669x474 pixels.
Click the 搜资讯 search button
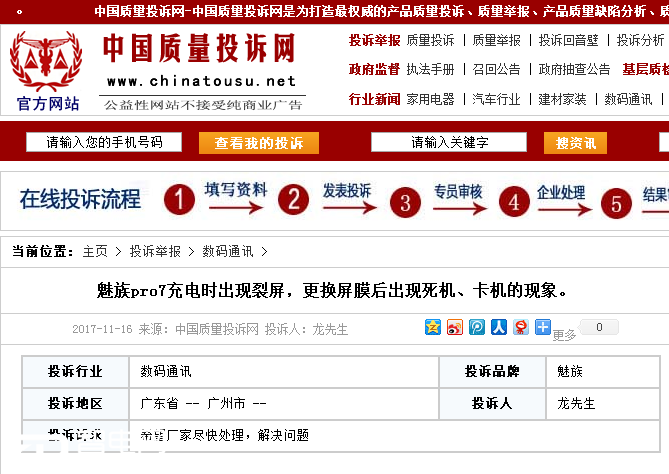pyautogui.click(x=575, y=143)
